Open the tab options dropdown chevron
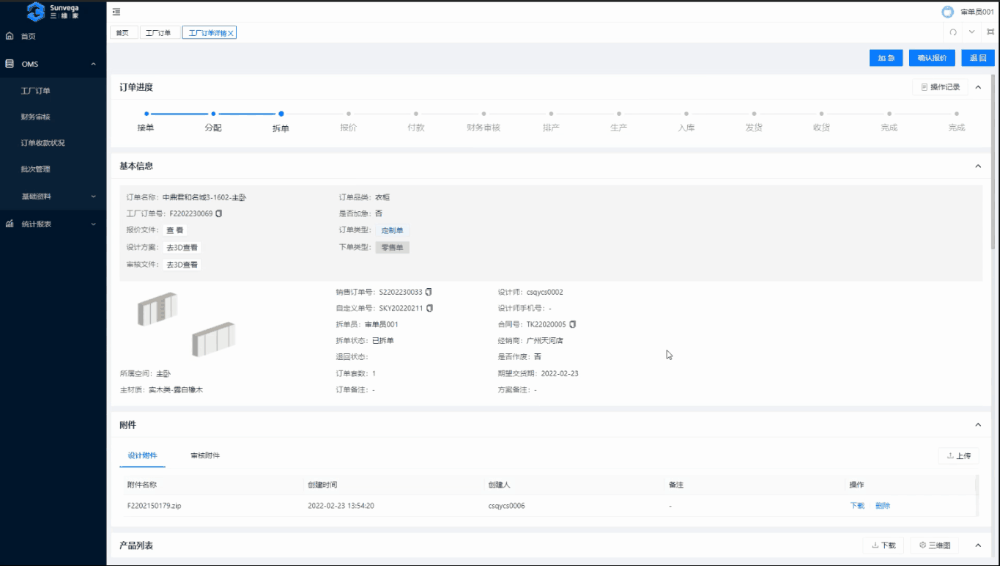The image size is (1000, 566). (x=971, y=32)
